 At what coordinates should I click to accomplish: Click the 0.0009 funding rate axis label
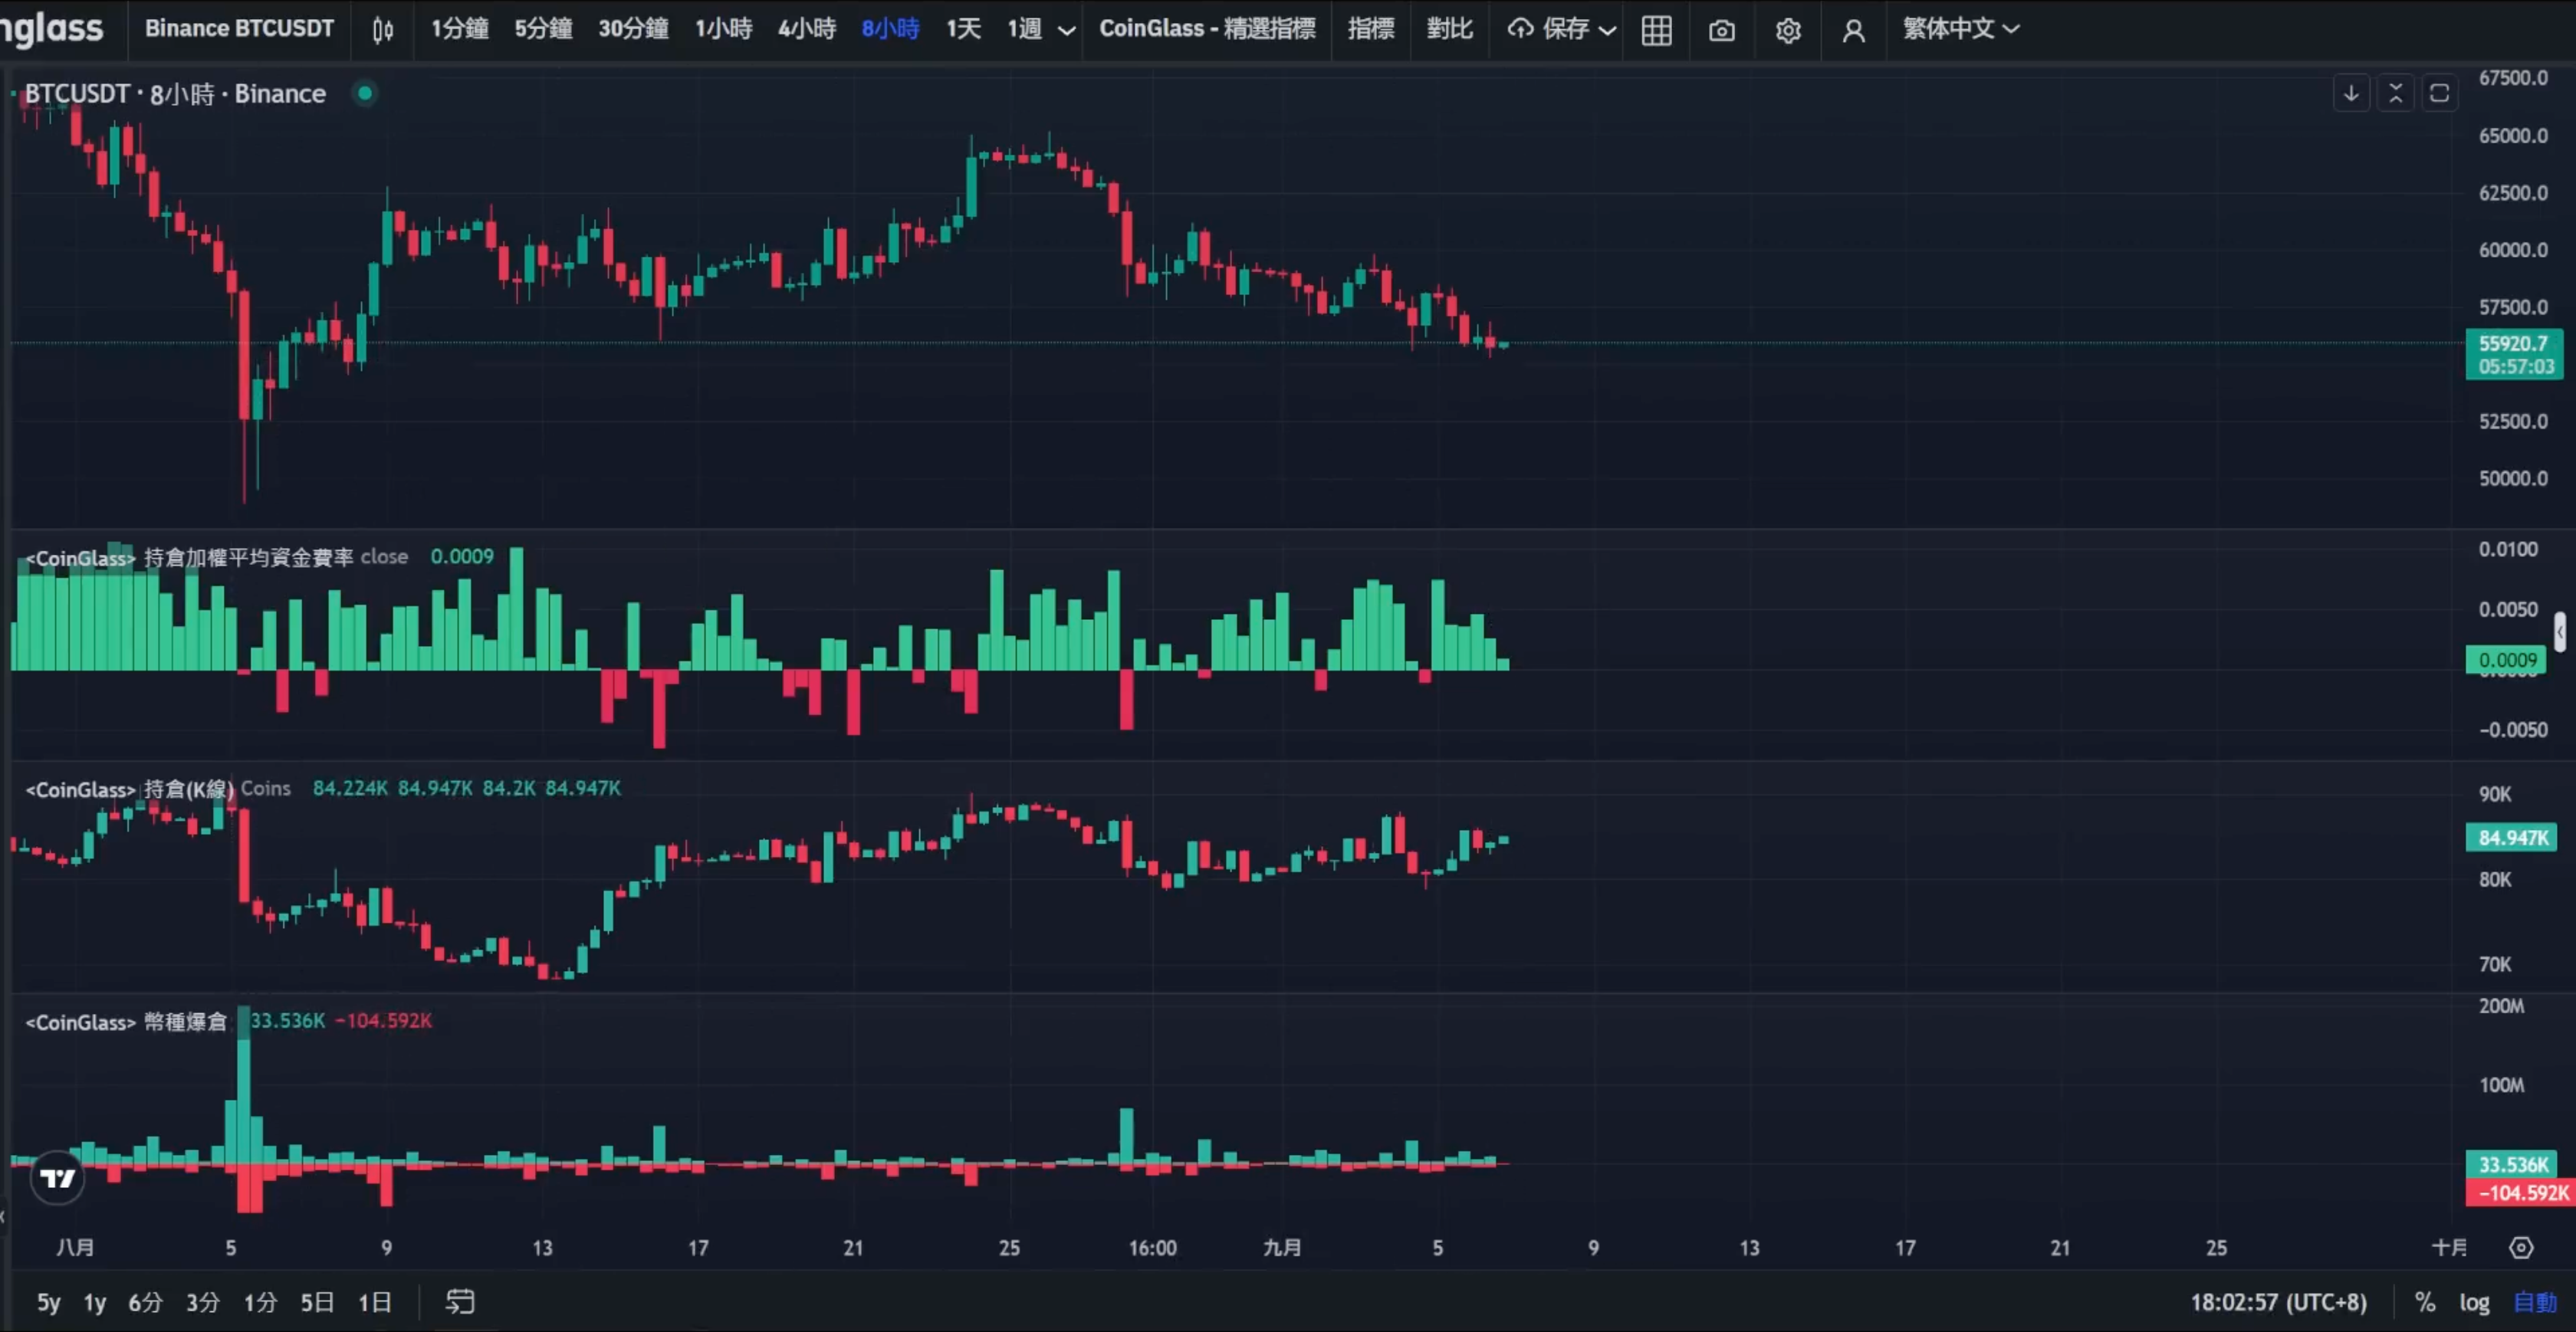(x=2507, y=660)
